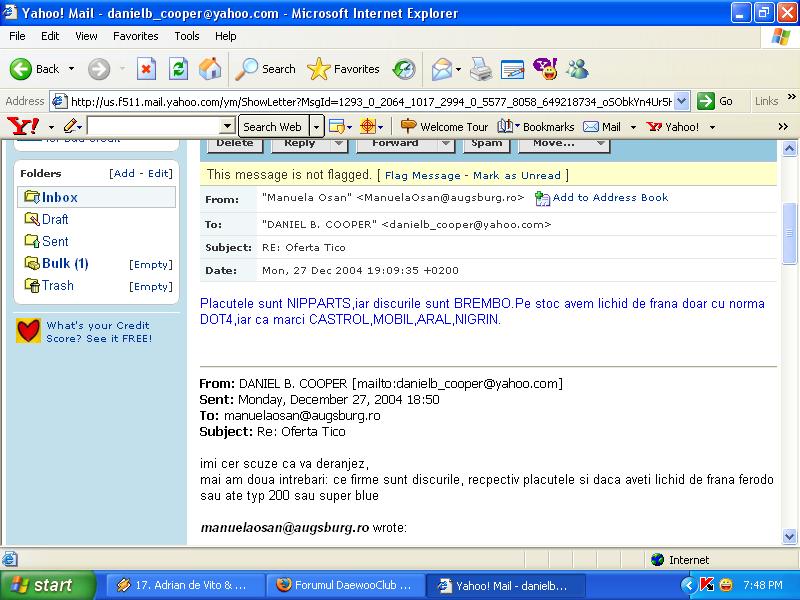Click the Go button next to the address bar
Image resolution: width=800 pixels, height=600 pixels.
[x=715, y=101]
